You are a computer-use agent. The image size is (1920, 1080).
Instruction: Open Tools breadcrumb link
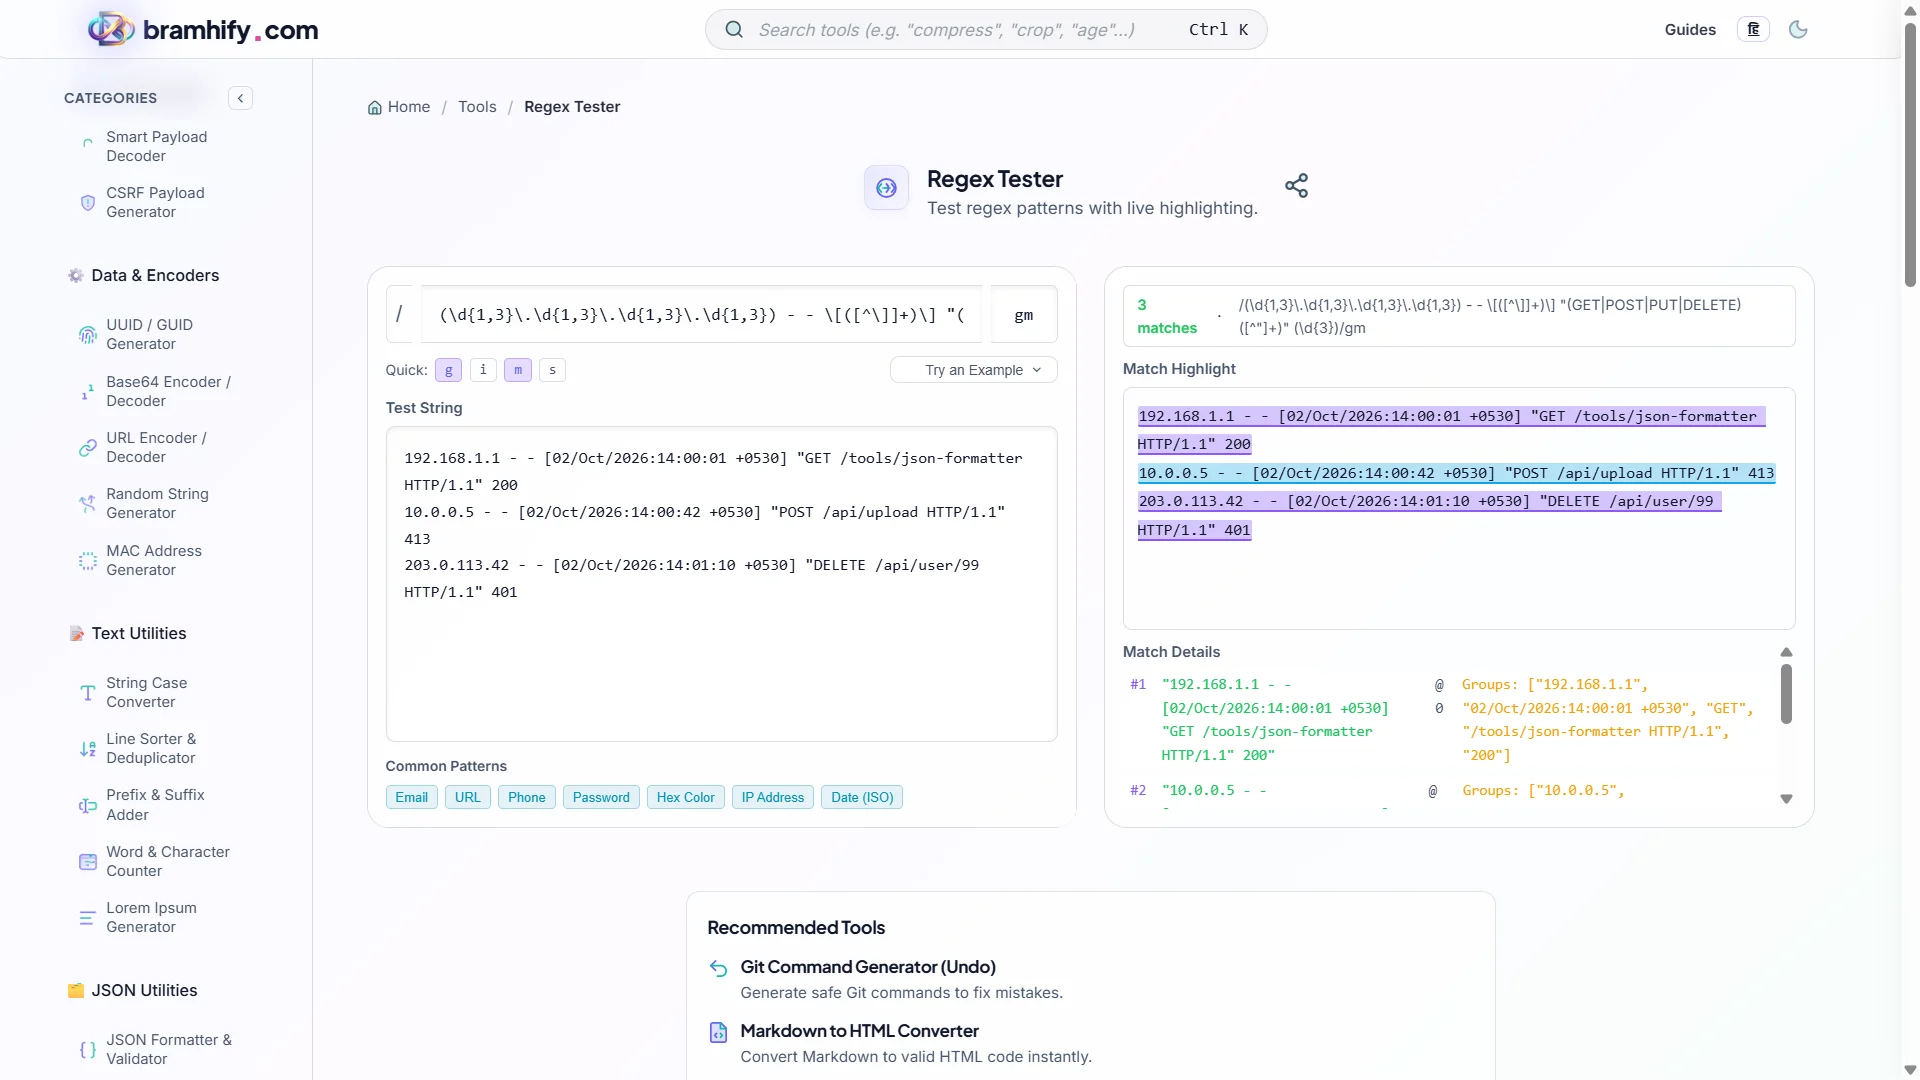point(477,107)
